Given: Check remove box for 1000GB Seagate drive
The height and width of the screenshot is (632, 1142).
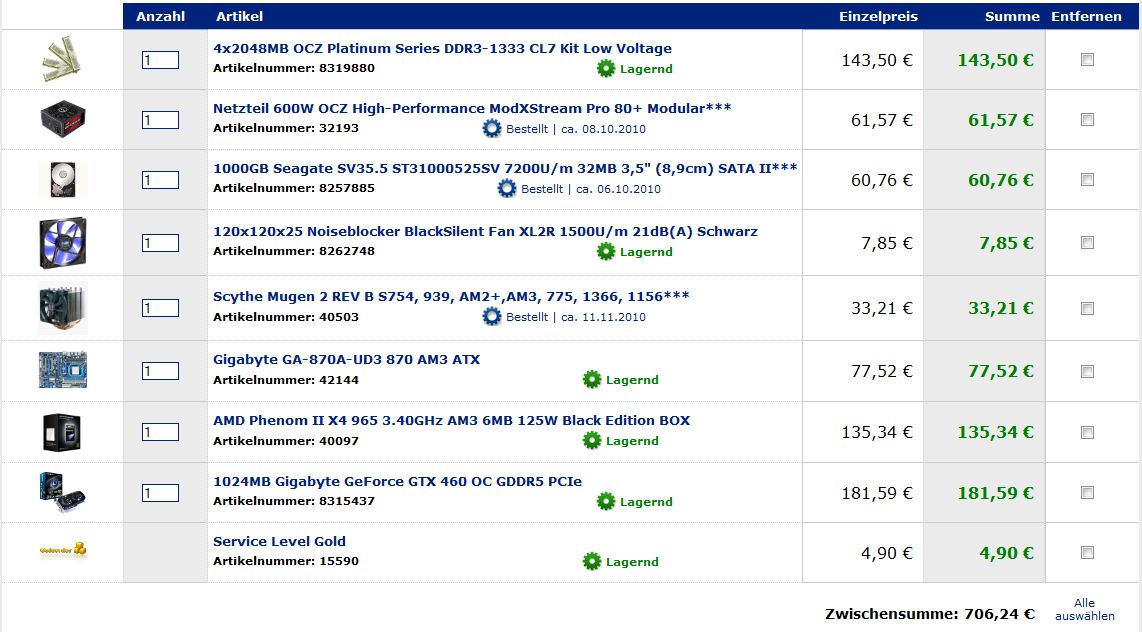Looking at the screenshot, I should click(x=1087, y=179).
